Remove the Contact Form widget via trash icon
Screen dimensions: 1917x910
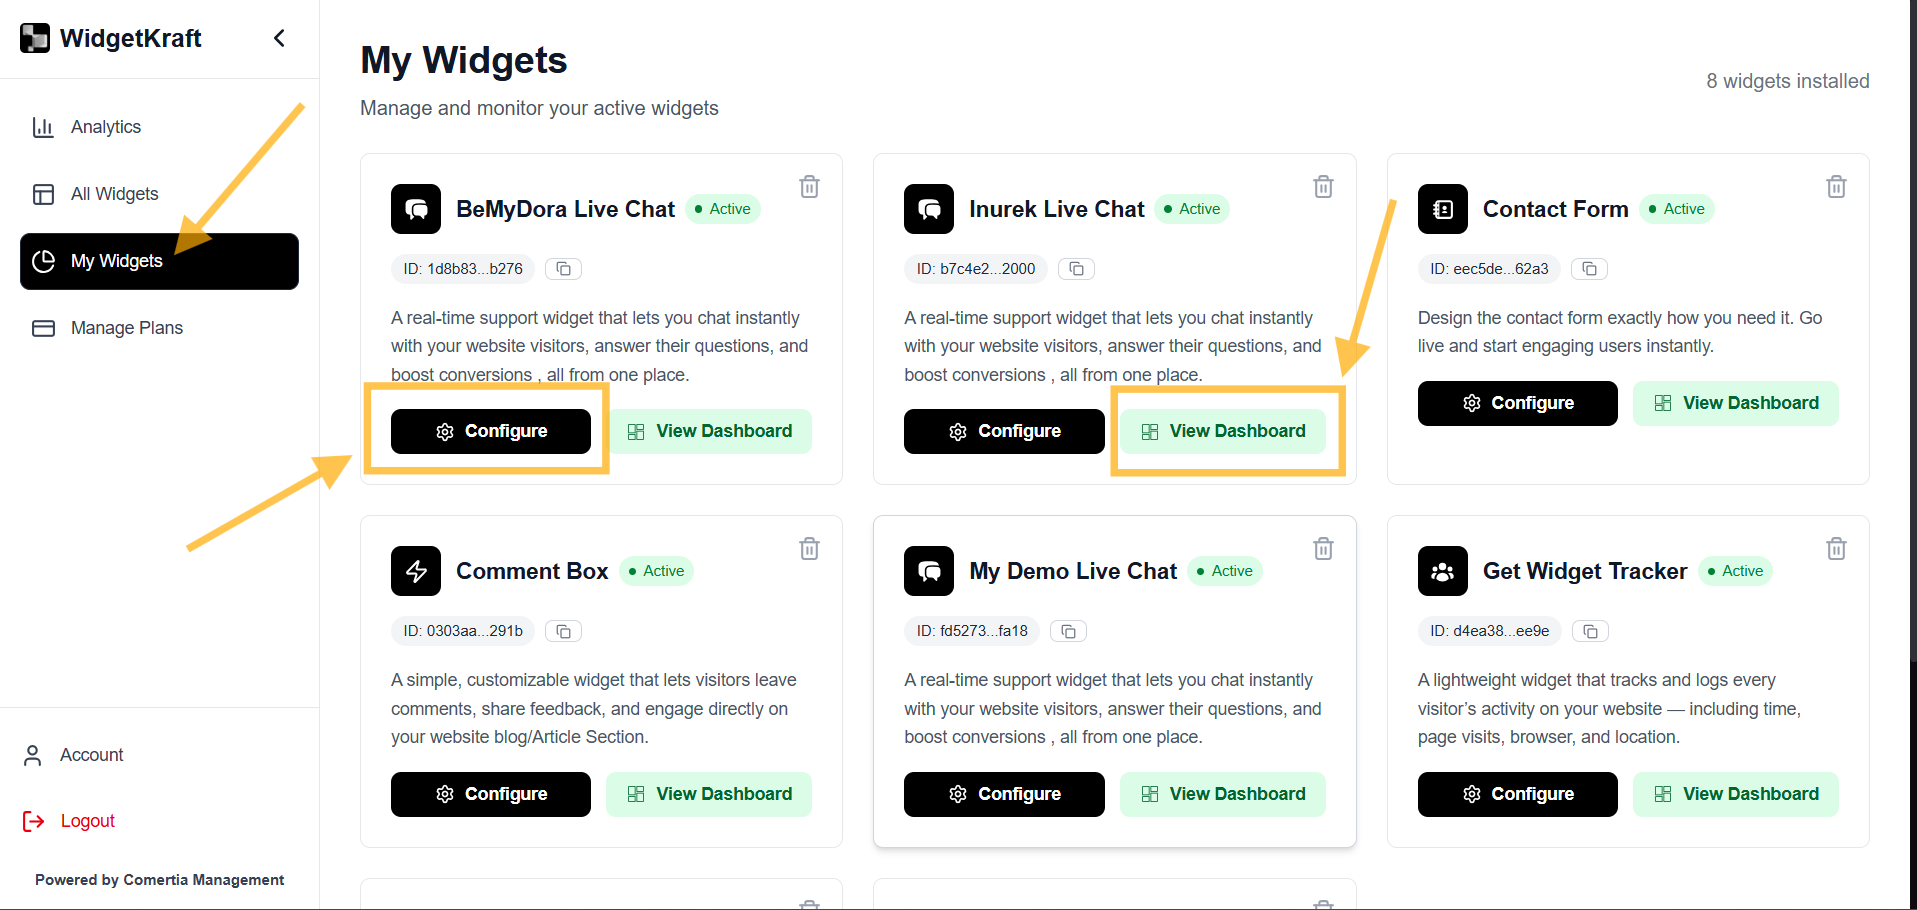click(1836, 187)
